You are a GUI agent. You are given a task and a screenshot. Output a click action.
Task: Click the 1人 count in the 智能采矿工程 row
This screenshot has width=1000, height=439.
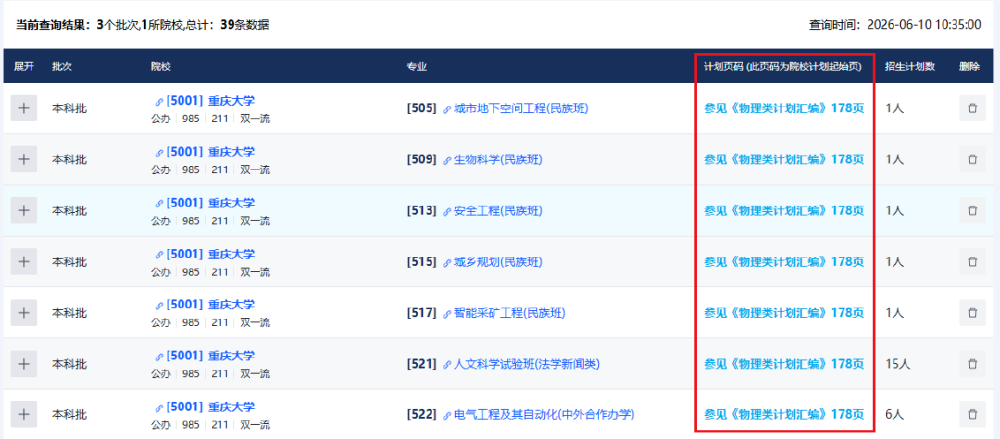(895, 313)
